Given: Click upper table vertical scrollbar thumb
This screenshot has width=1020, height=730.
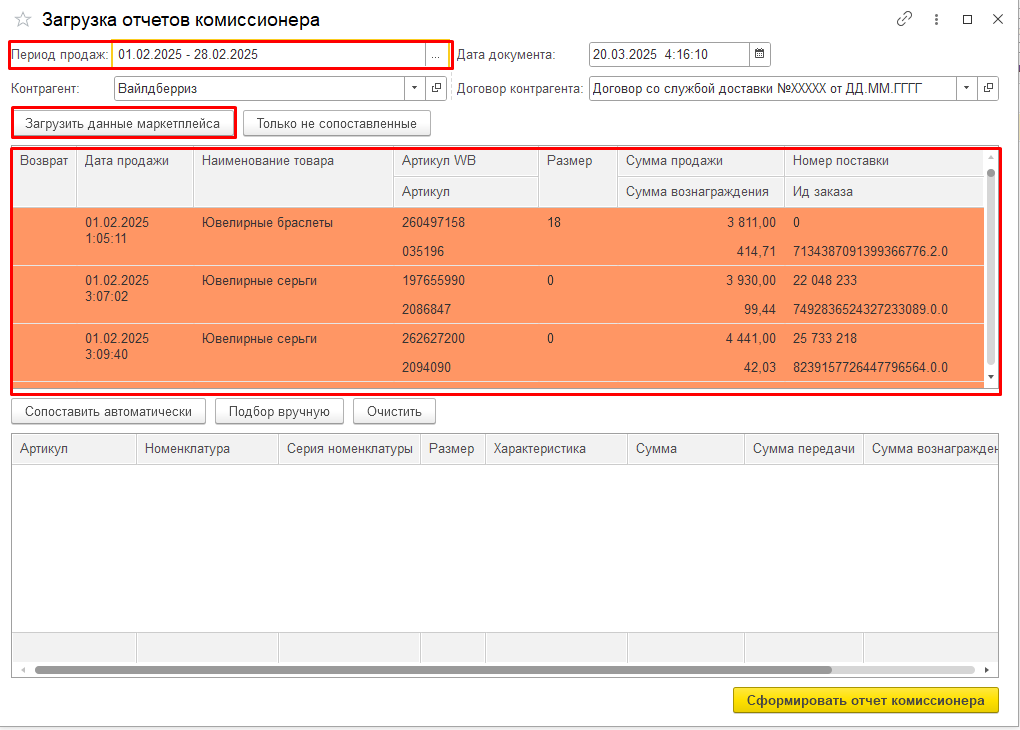Looking at the screenshot, I should pyautogui.click(x=991, y=267).
